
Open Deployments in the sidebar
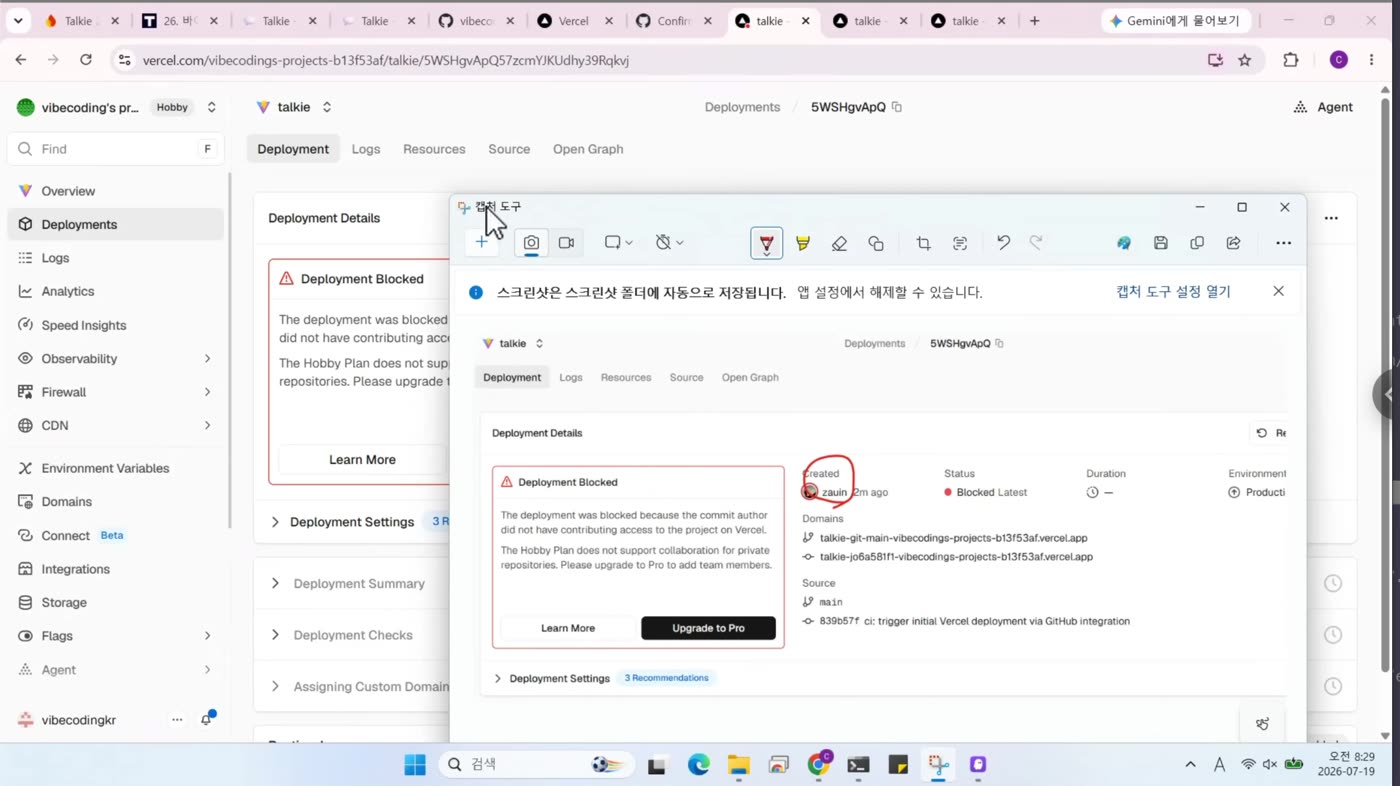tap(116, 224)
